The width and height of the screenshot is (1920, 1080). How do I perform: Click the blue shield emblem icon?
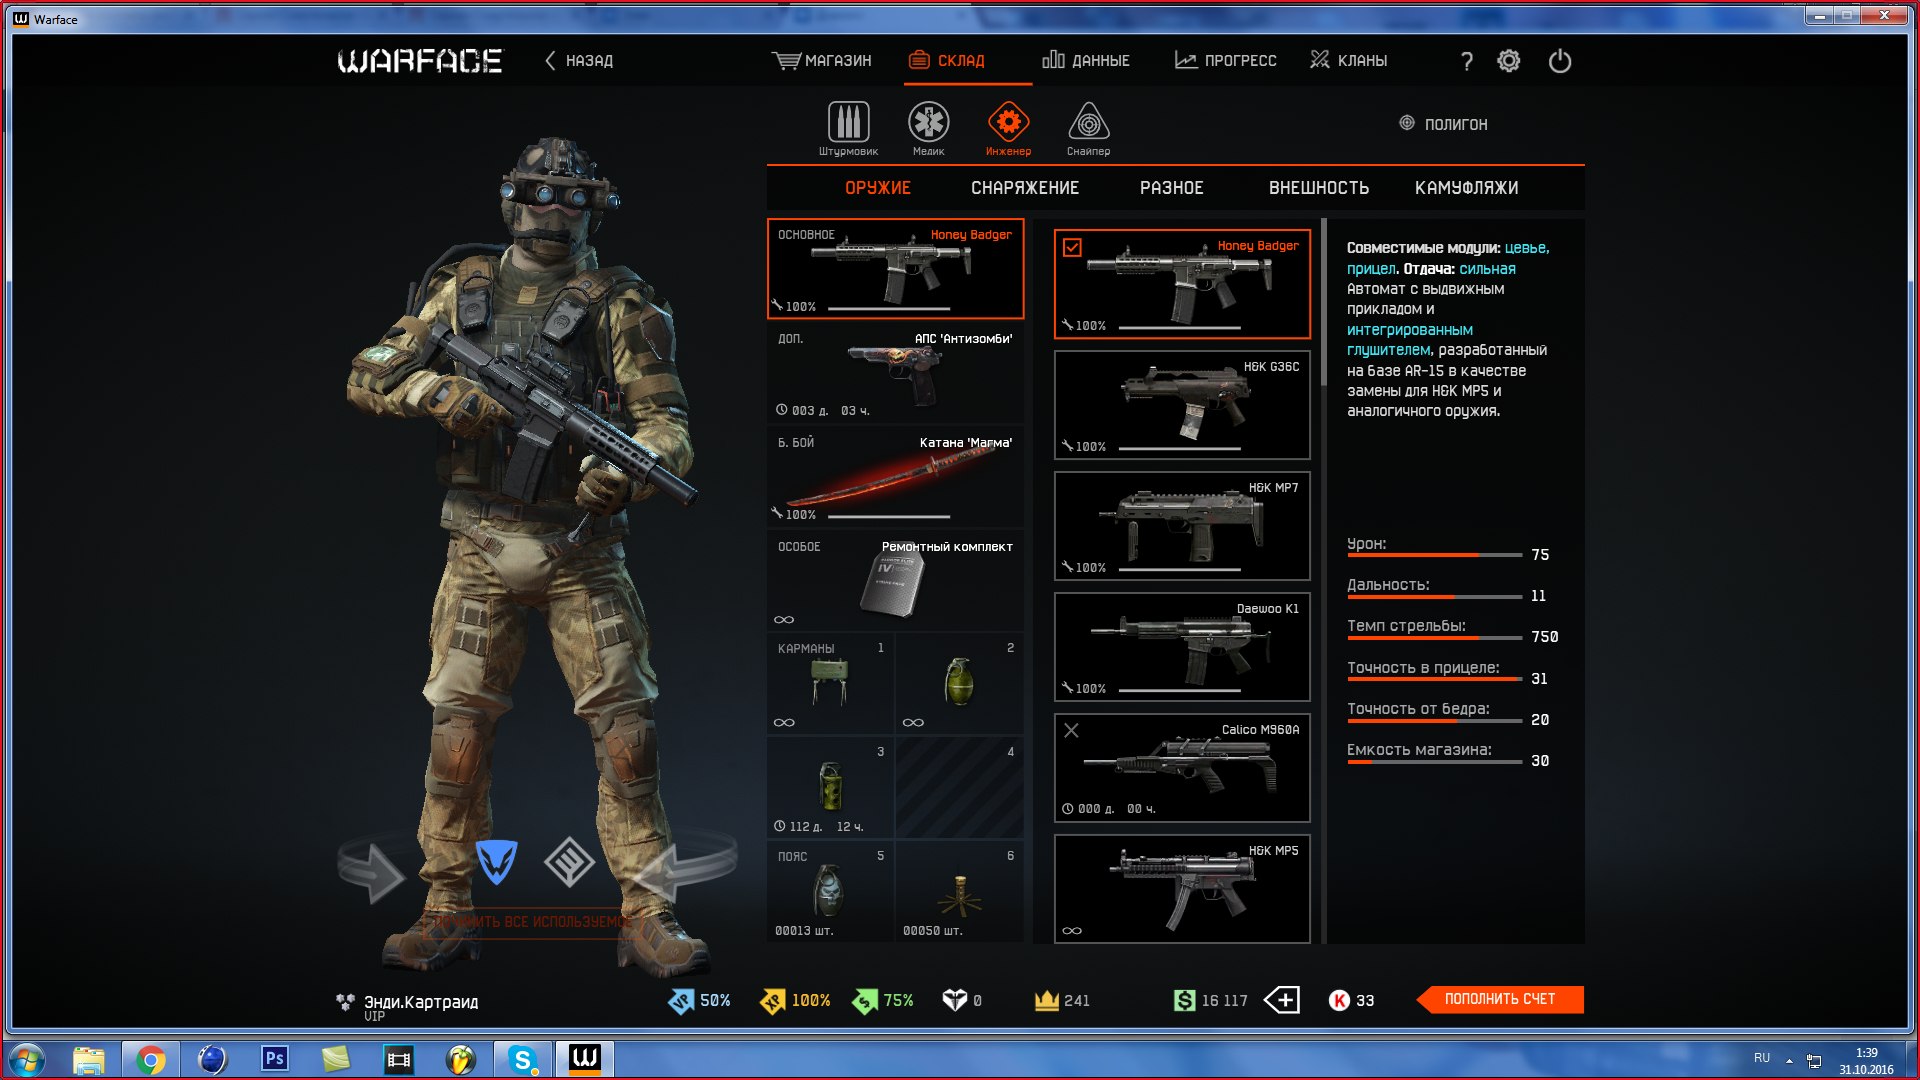click(x=496, y=862)
